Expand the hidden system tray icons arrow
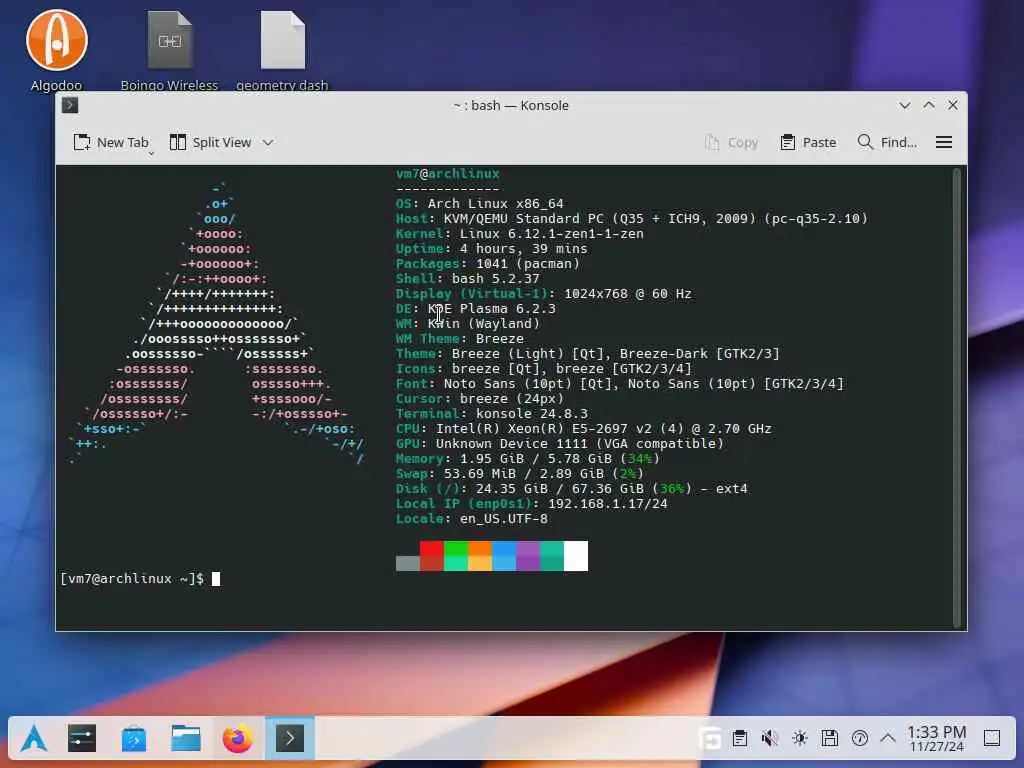The width and height of the screenshot is (1024, 768). click(888, 739)
